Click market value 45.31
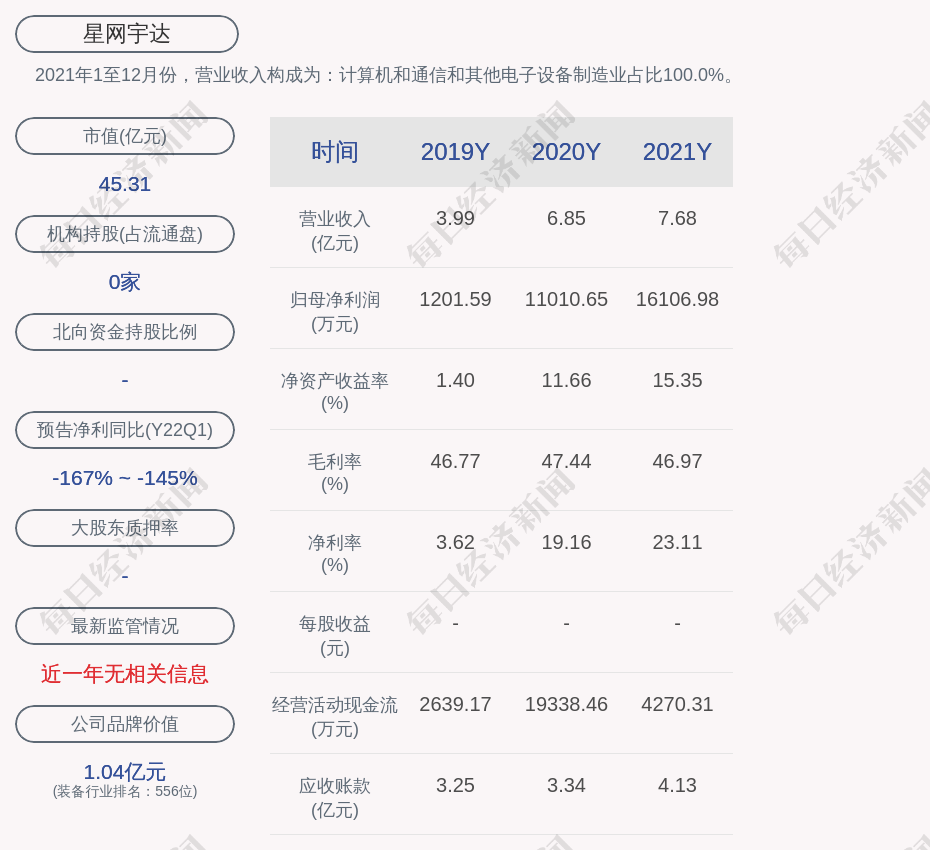 pyautogui.click(x=125, y=184)
